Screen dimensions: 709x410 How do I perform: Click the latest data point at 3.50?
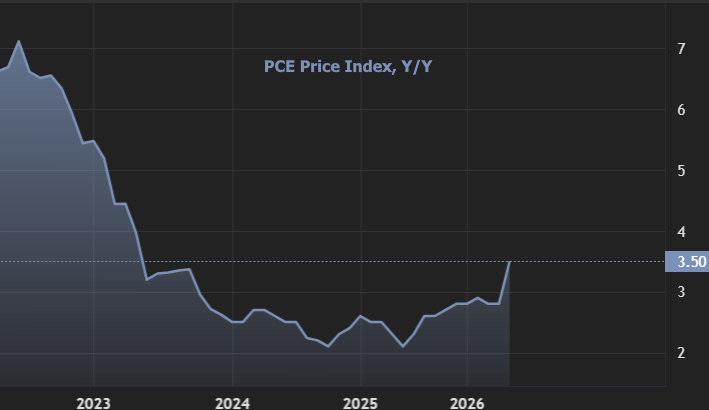coord(510,262)
